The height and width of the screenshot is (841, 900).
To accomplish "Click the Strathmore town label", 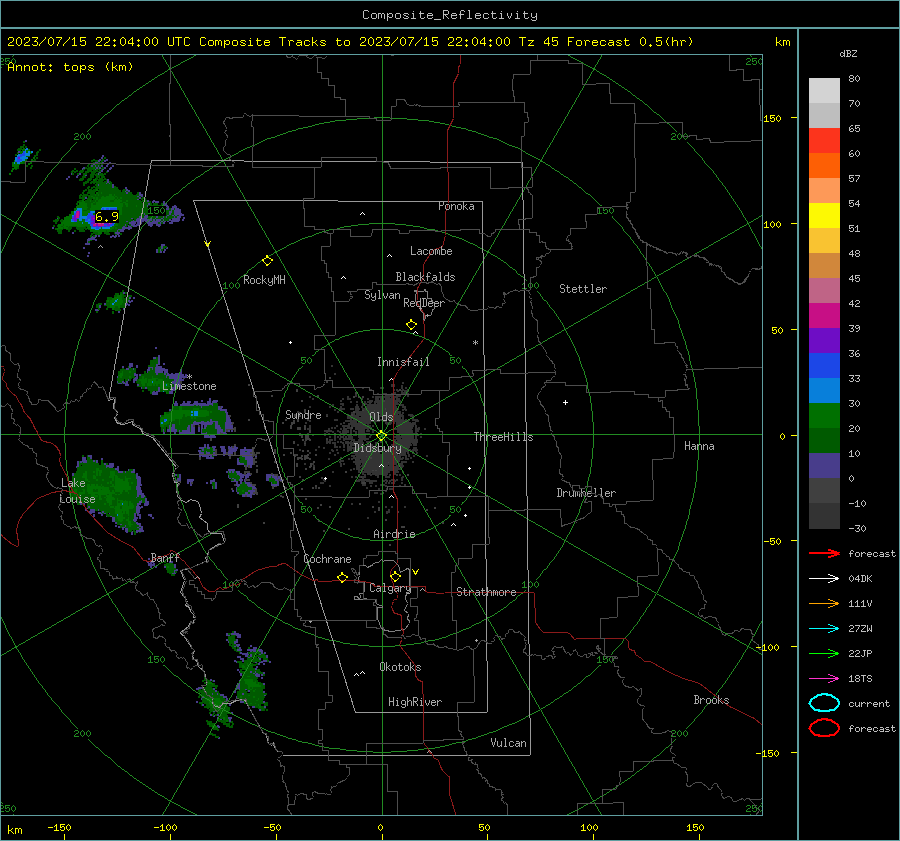I will tap(486, 592).
